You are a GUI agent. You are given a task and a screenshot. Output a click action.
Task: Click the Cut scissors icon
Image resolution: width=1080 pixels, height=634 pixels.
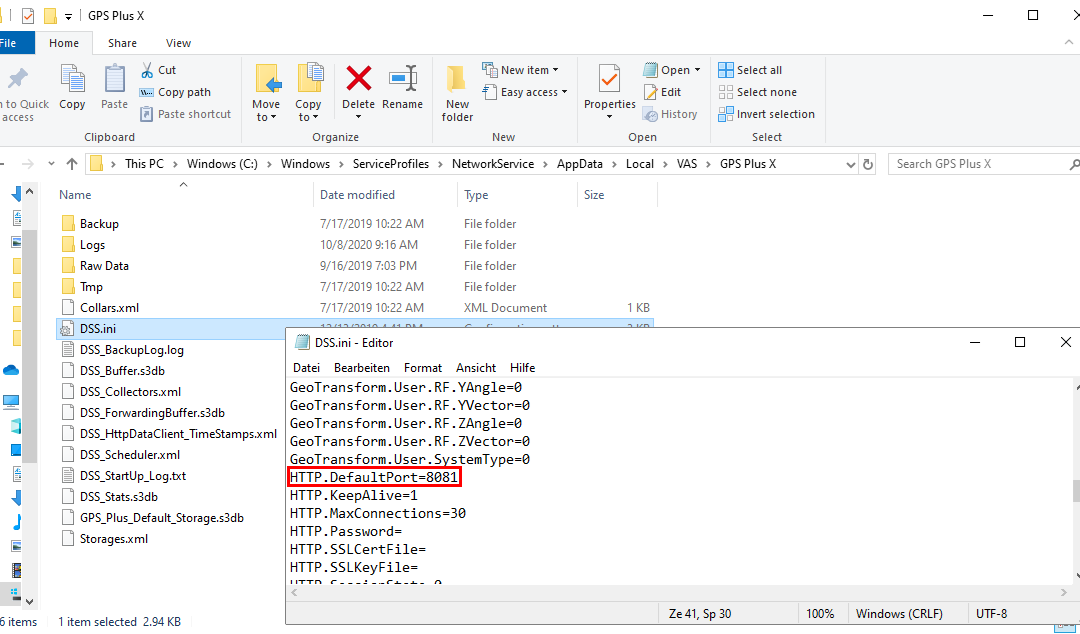point(146,70)
